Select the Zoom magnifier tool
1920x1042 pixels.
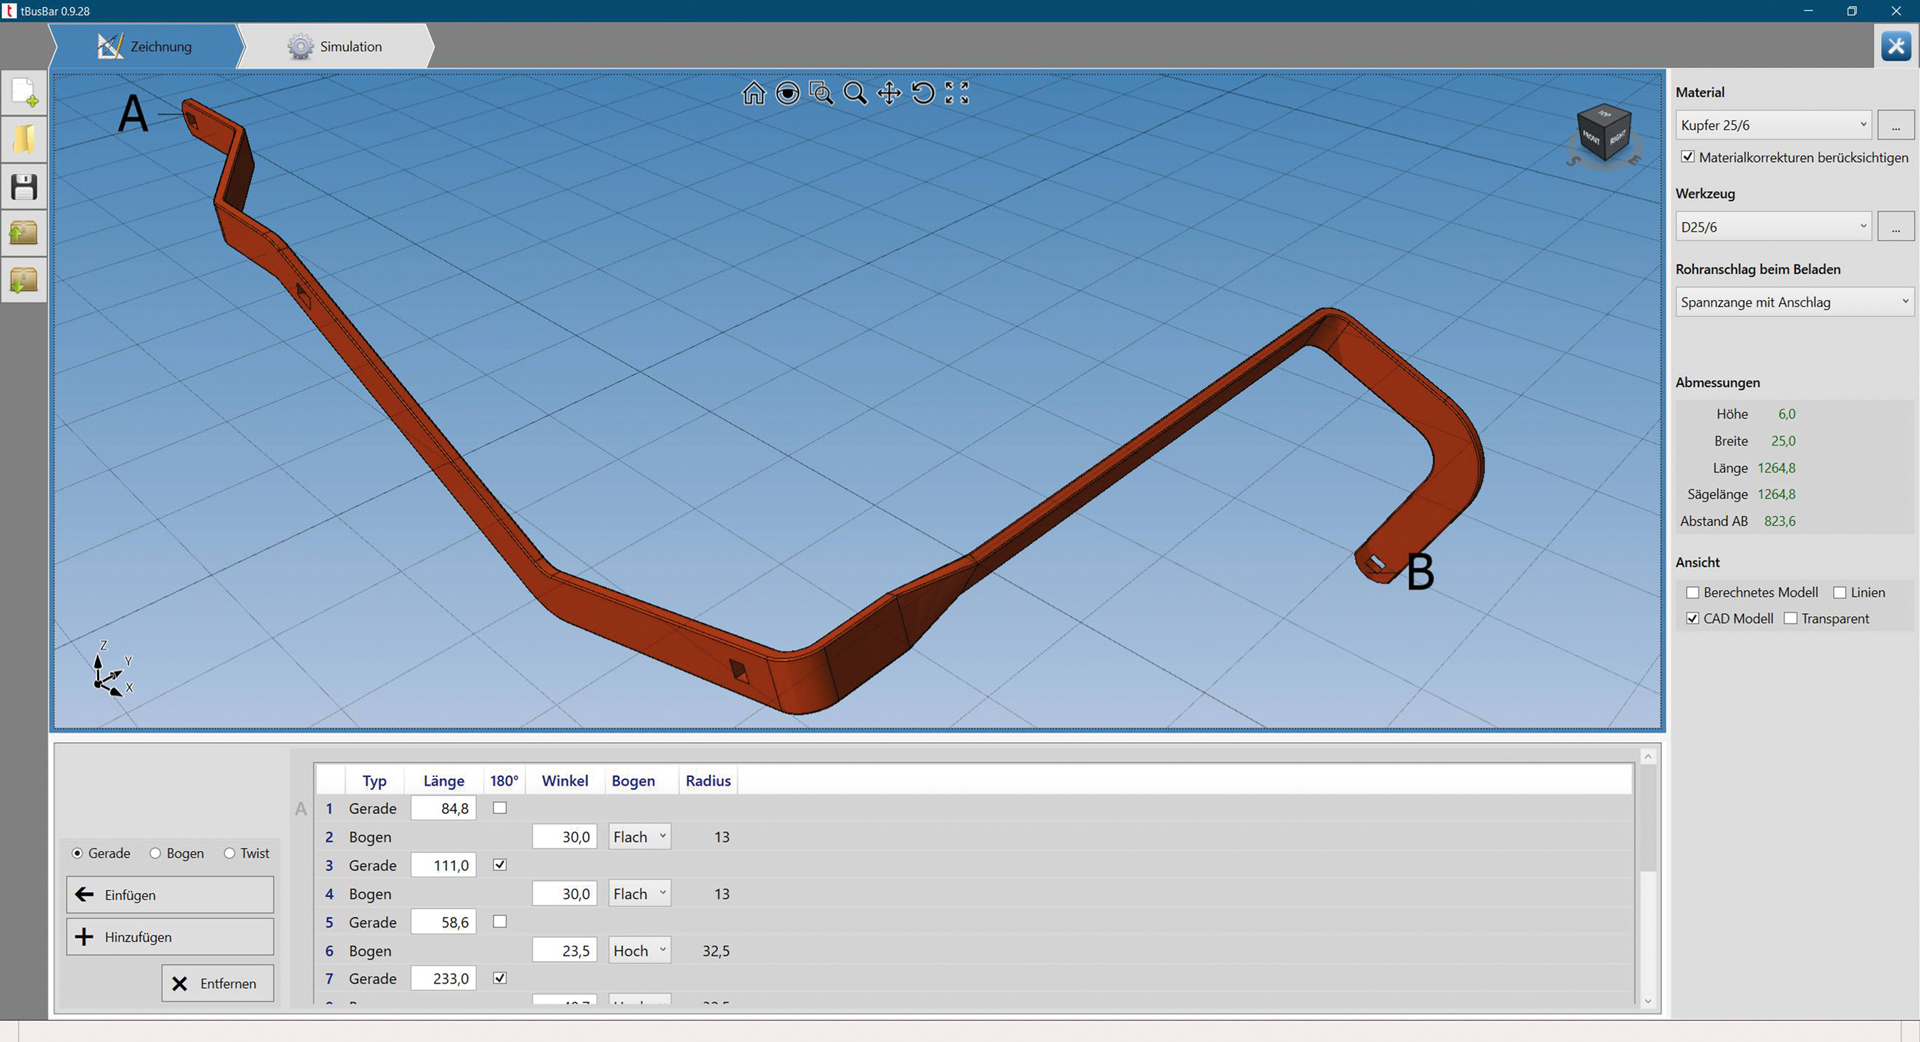856,93
